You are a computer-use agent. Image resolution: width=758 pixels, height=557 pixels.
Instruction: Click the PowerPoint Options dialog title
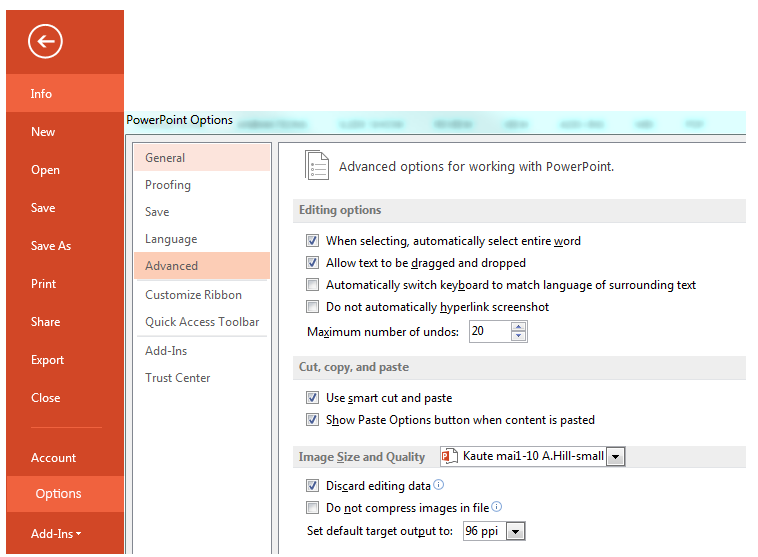point(179,120)
